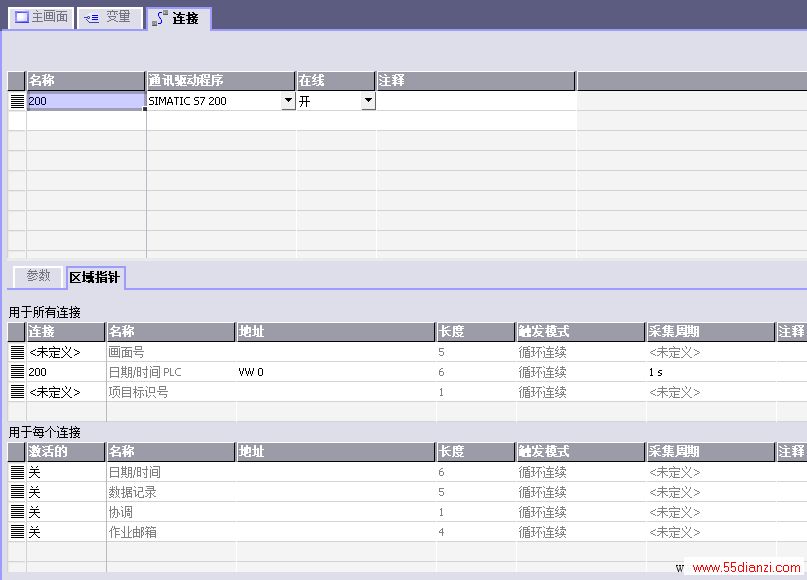The width and height of the screenshot is (807, 580).
Task: Edit the connection name field 200
Action: click(86, 101)
